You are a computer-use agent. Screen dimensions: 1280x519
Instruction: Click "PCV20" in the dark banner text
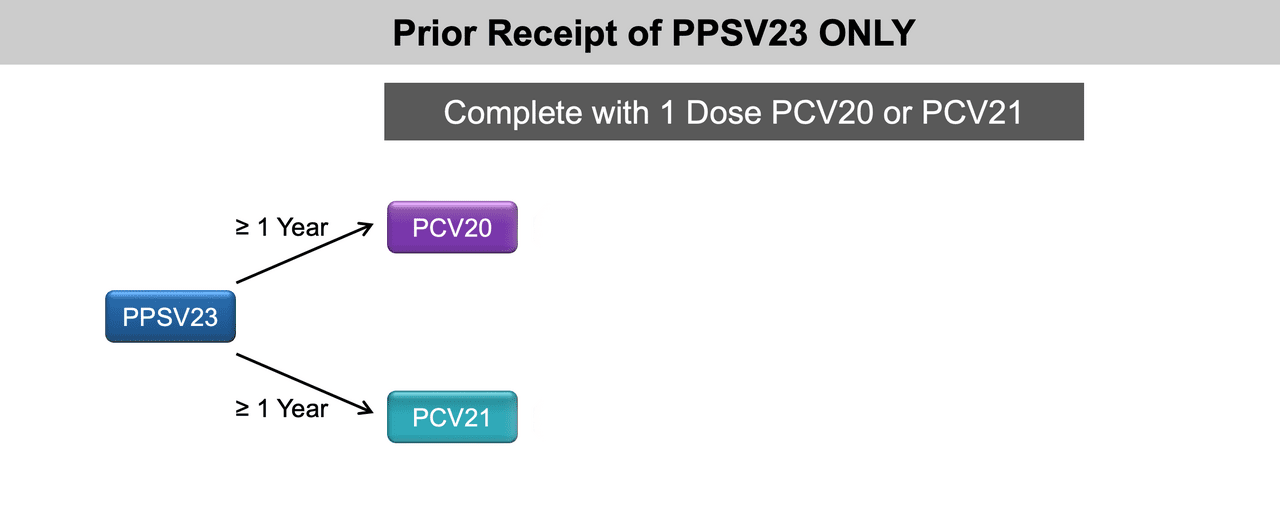coord(817,112)
